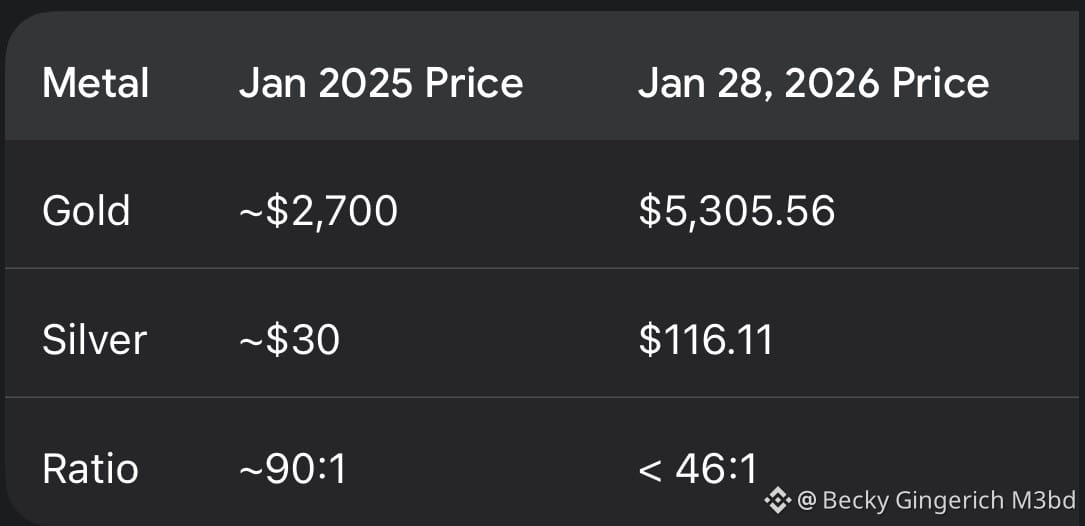
Task: Click the $116.11 silver price value
Action: coord(705,340)
